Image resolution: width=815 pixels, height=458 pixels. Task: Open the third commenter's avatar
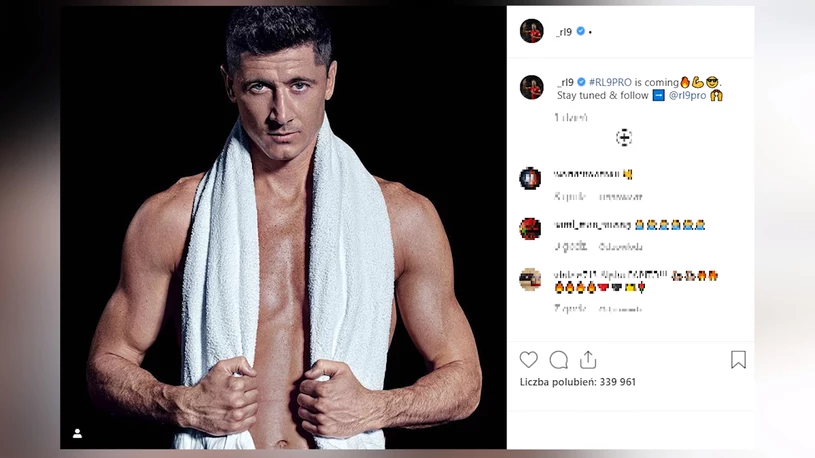pyautogui.click(x=530, y=279)
